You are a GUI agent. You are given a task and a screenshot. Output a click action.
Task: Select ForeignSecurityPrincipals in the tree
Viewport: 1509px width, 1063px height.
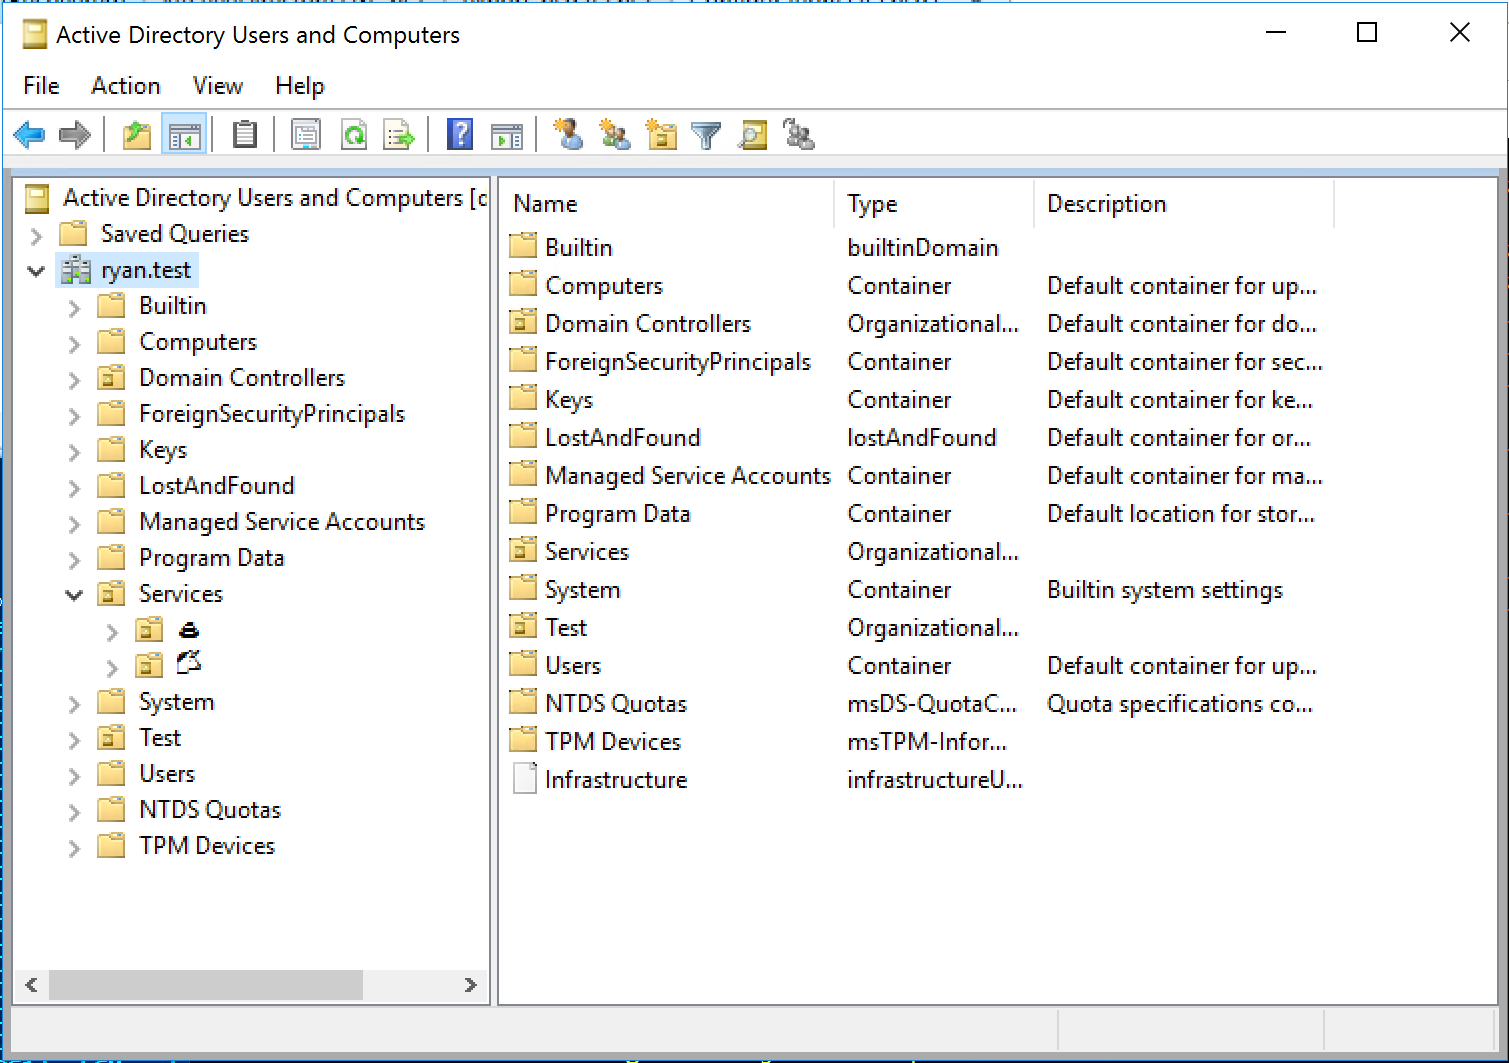272,414
